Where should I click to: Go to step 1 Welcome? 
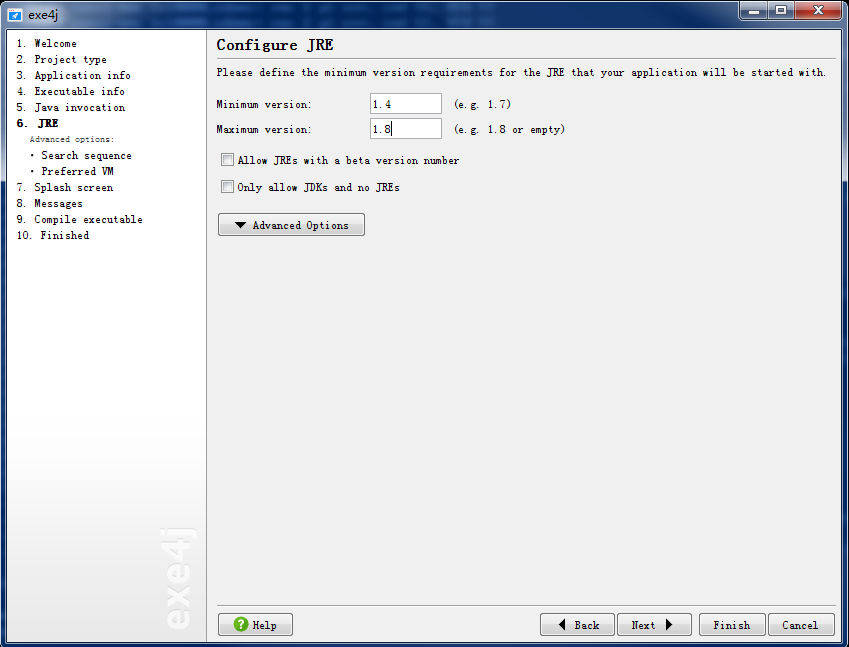[x=47, y=43]
